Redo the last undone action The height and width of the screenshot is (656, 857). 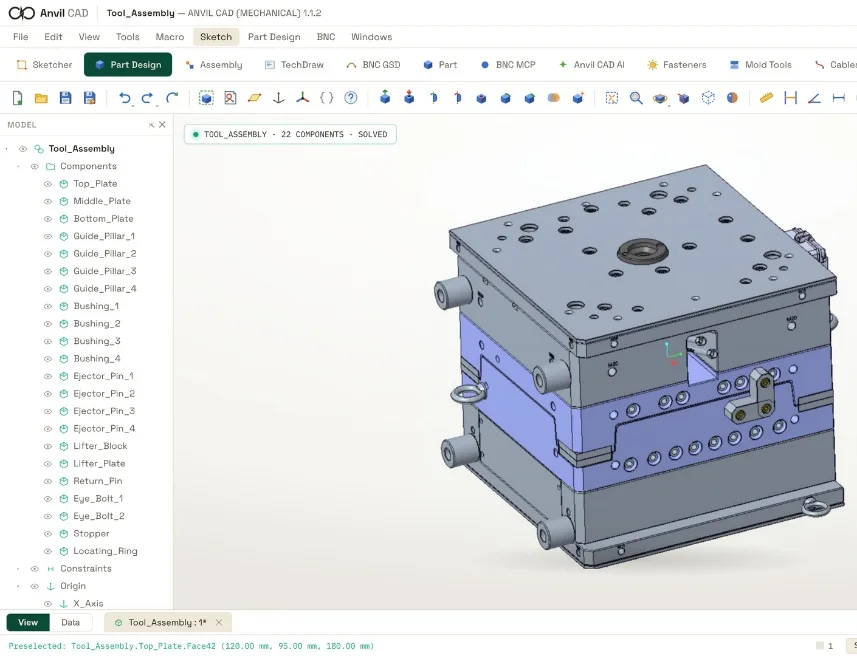point(146,98)
